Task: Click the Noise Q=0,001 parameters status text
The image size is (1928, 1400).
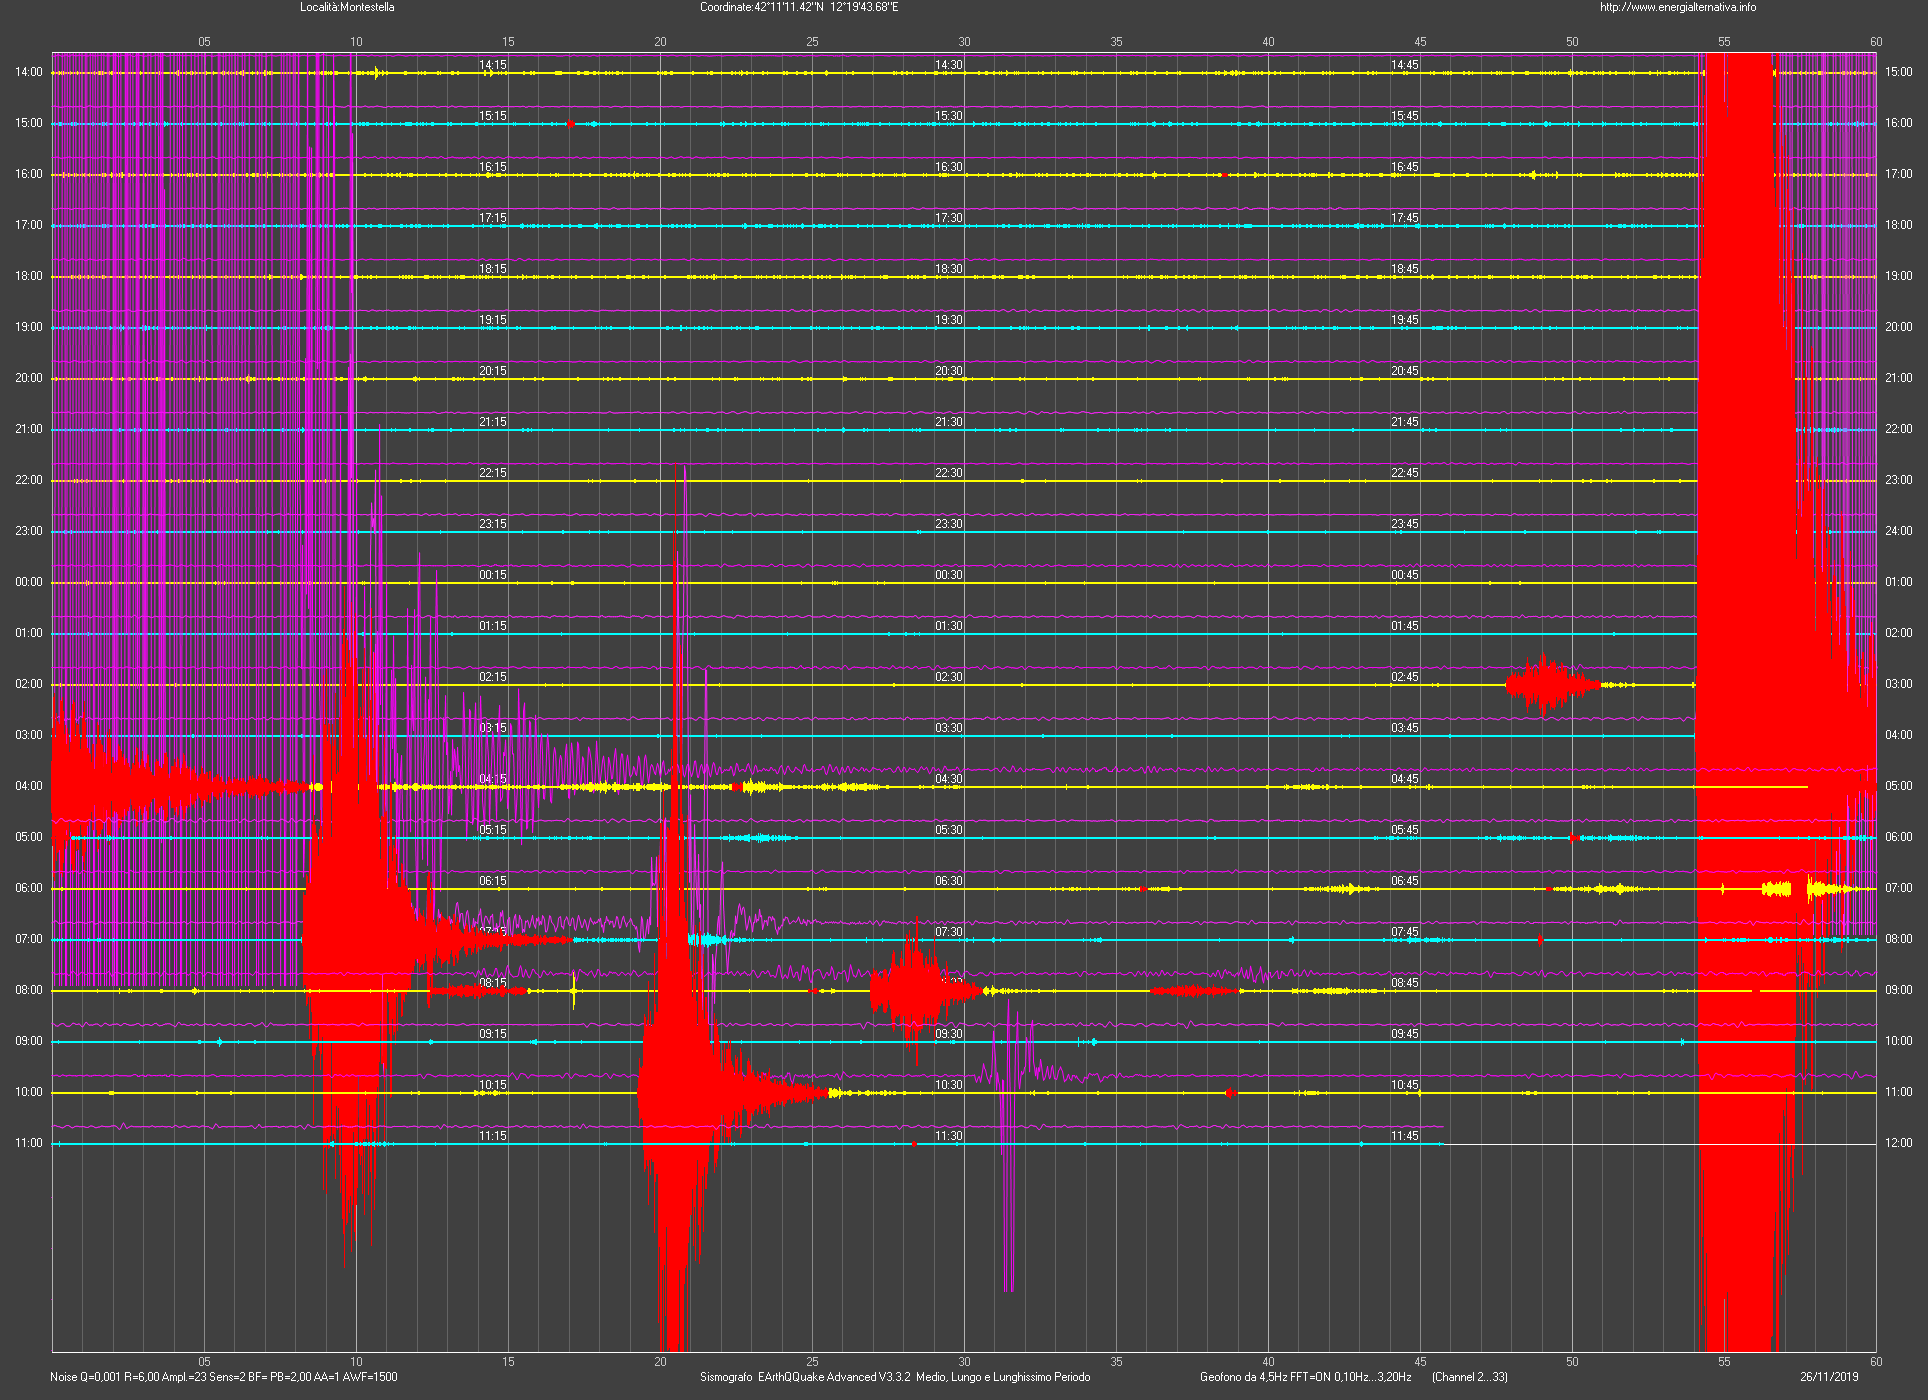Action: point(223,1377)
